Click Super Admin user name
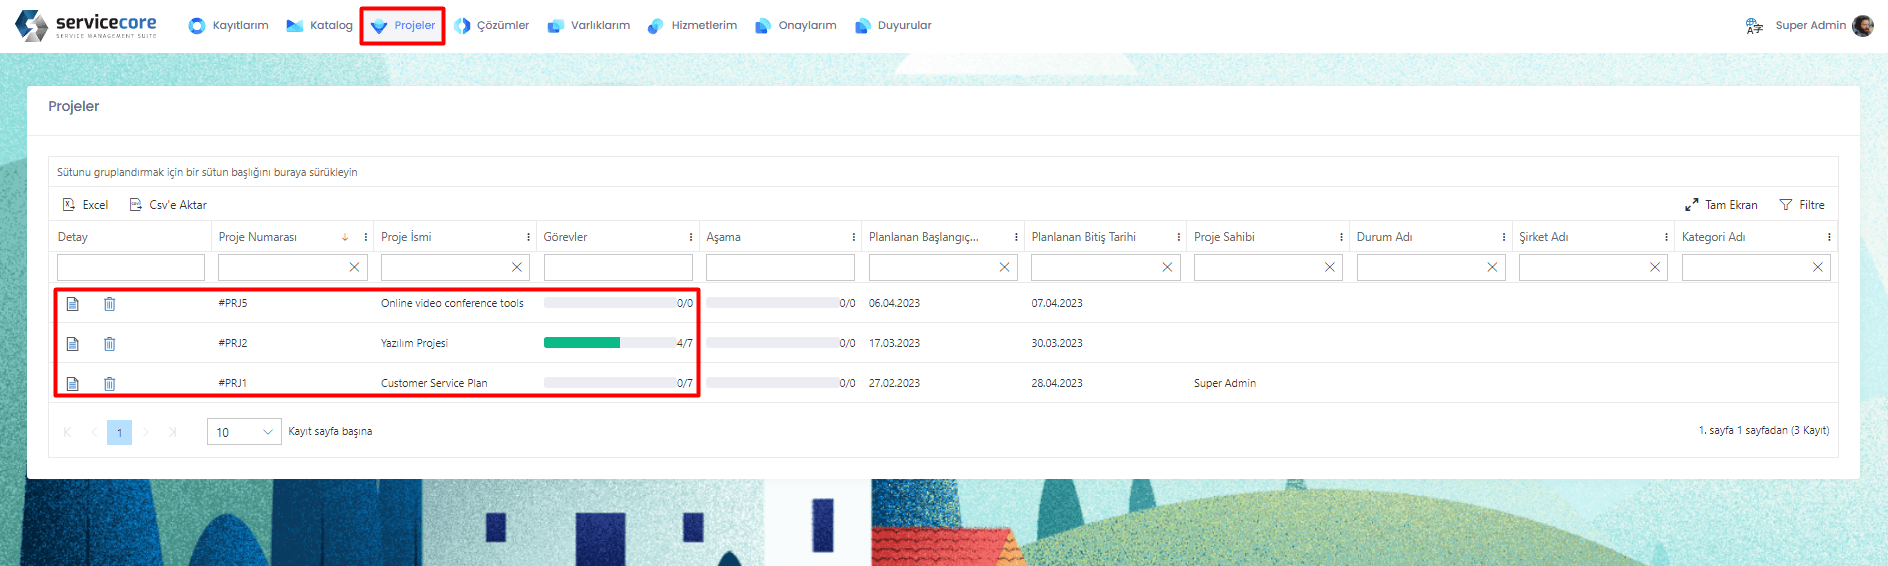 coord(1810,26)
